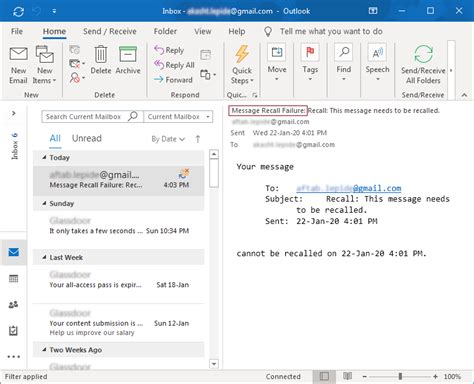This screenshot has width=474, height=384.
Task: Open the 'Your content submission is' email
Action: coord(119,323)
